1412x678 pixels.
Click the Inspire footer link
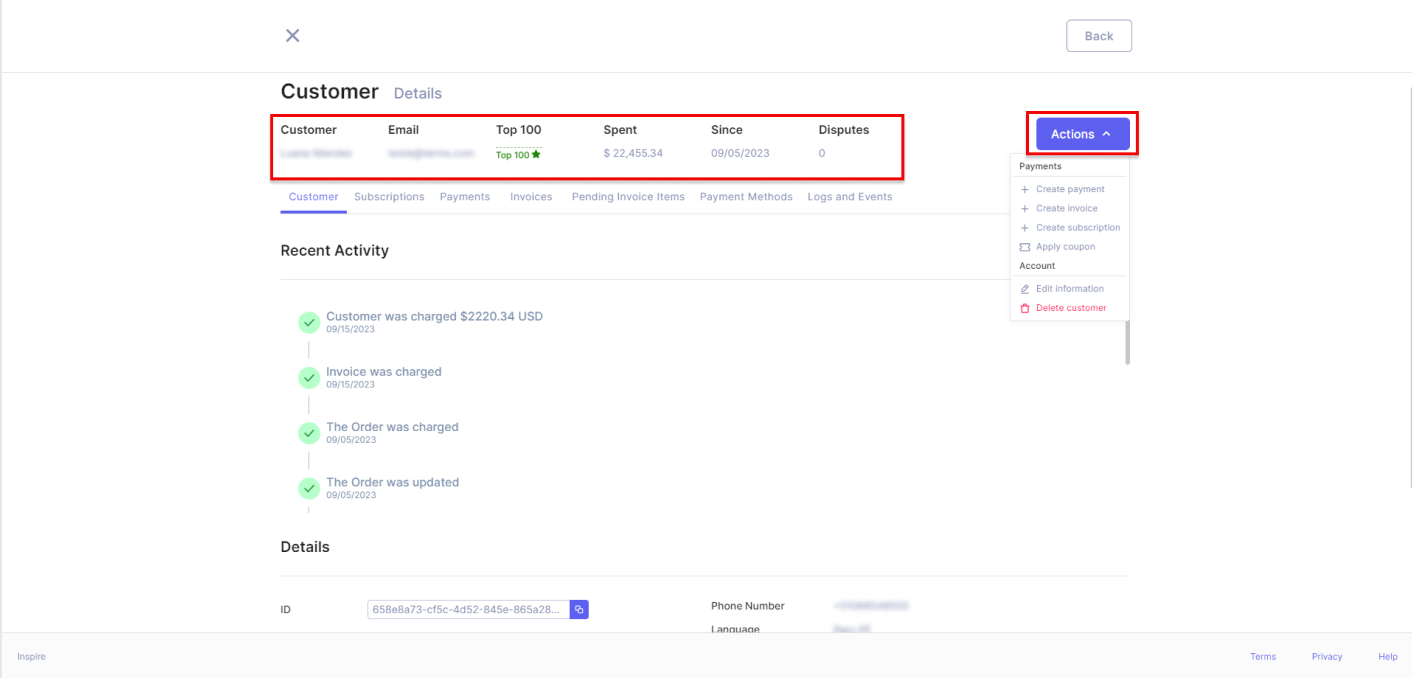click(x=31, y=657)
